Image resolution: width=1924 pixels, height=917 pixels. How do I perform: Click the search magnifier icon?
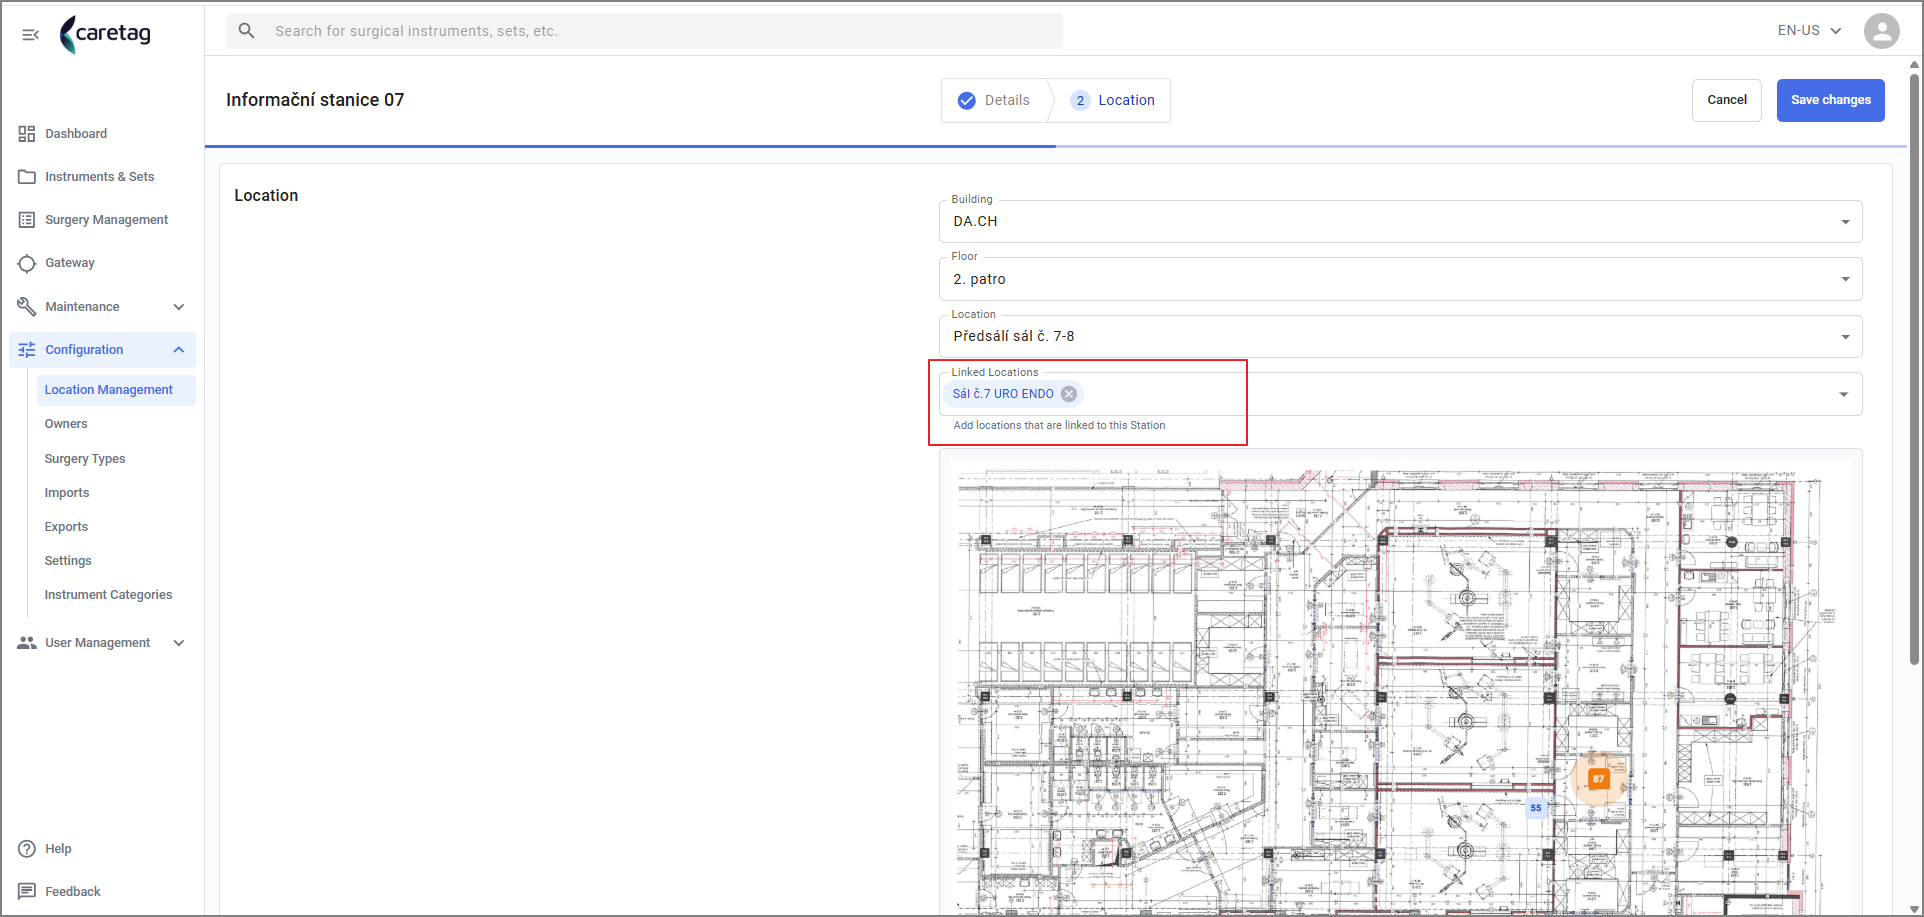tap(246, 31)
